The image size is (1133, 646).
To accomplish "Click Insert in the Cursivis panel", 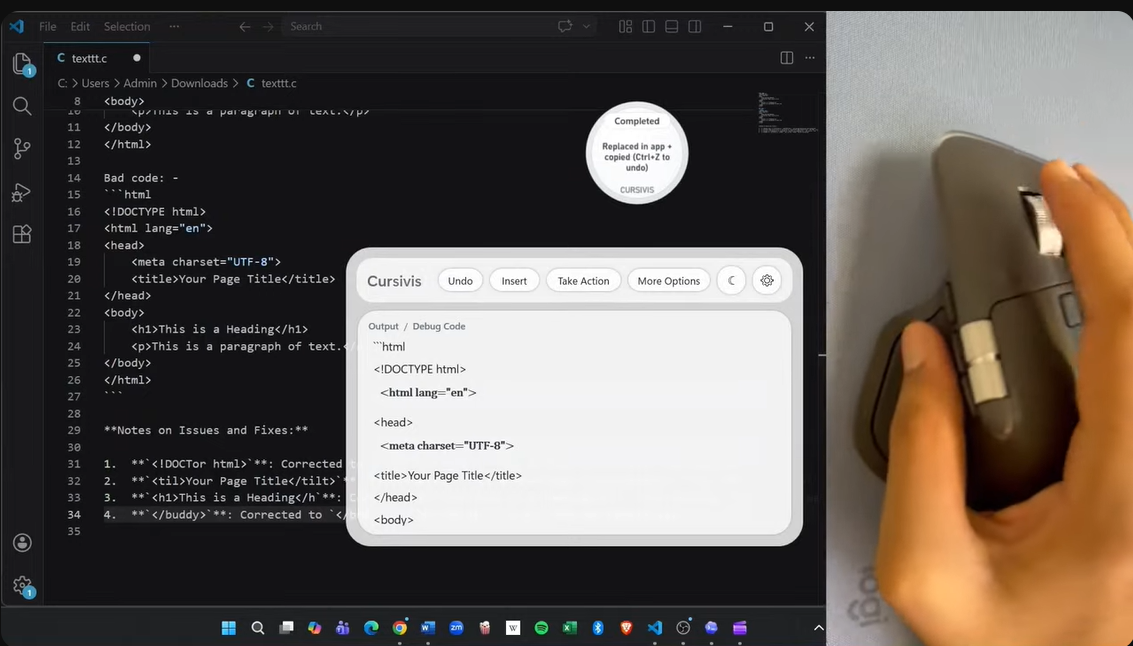I will [x=514, y=281].
